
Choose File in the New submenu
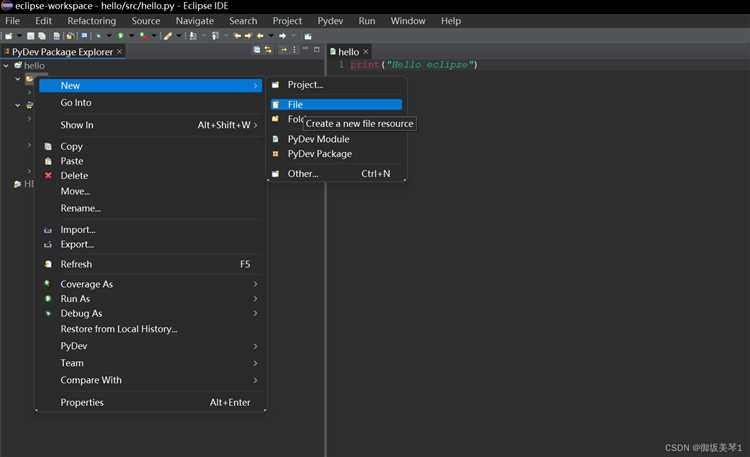click(x=336, y=104)
